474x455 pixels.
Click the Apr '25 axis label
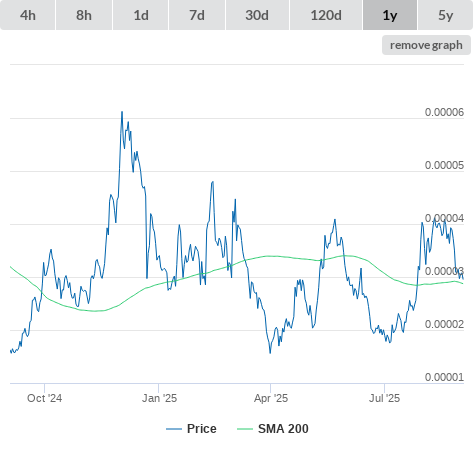coord(271,398)
